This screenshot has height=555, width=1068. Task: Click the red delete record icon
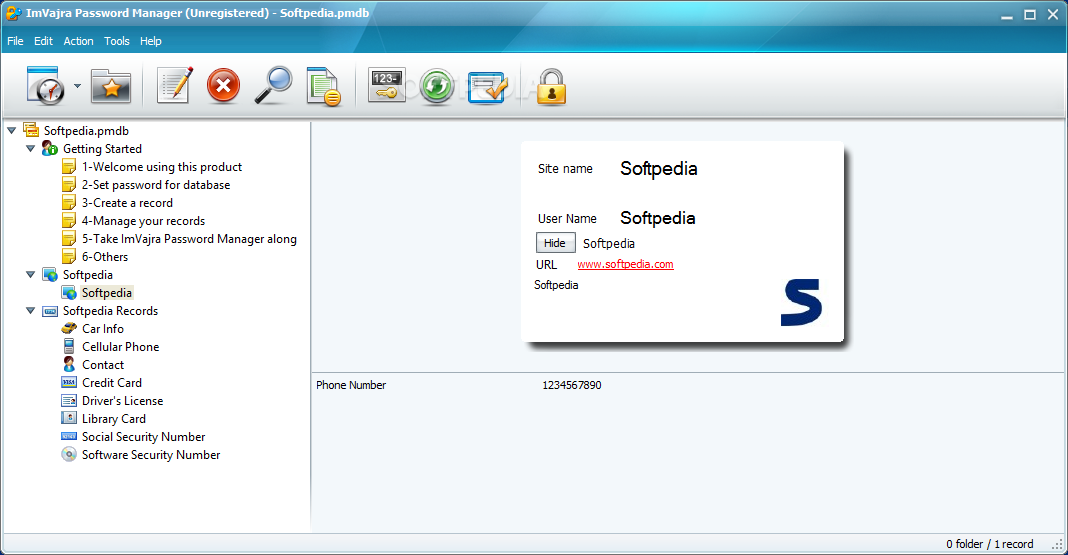(223, 86)
